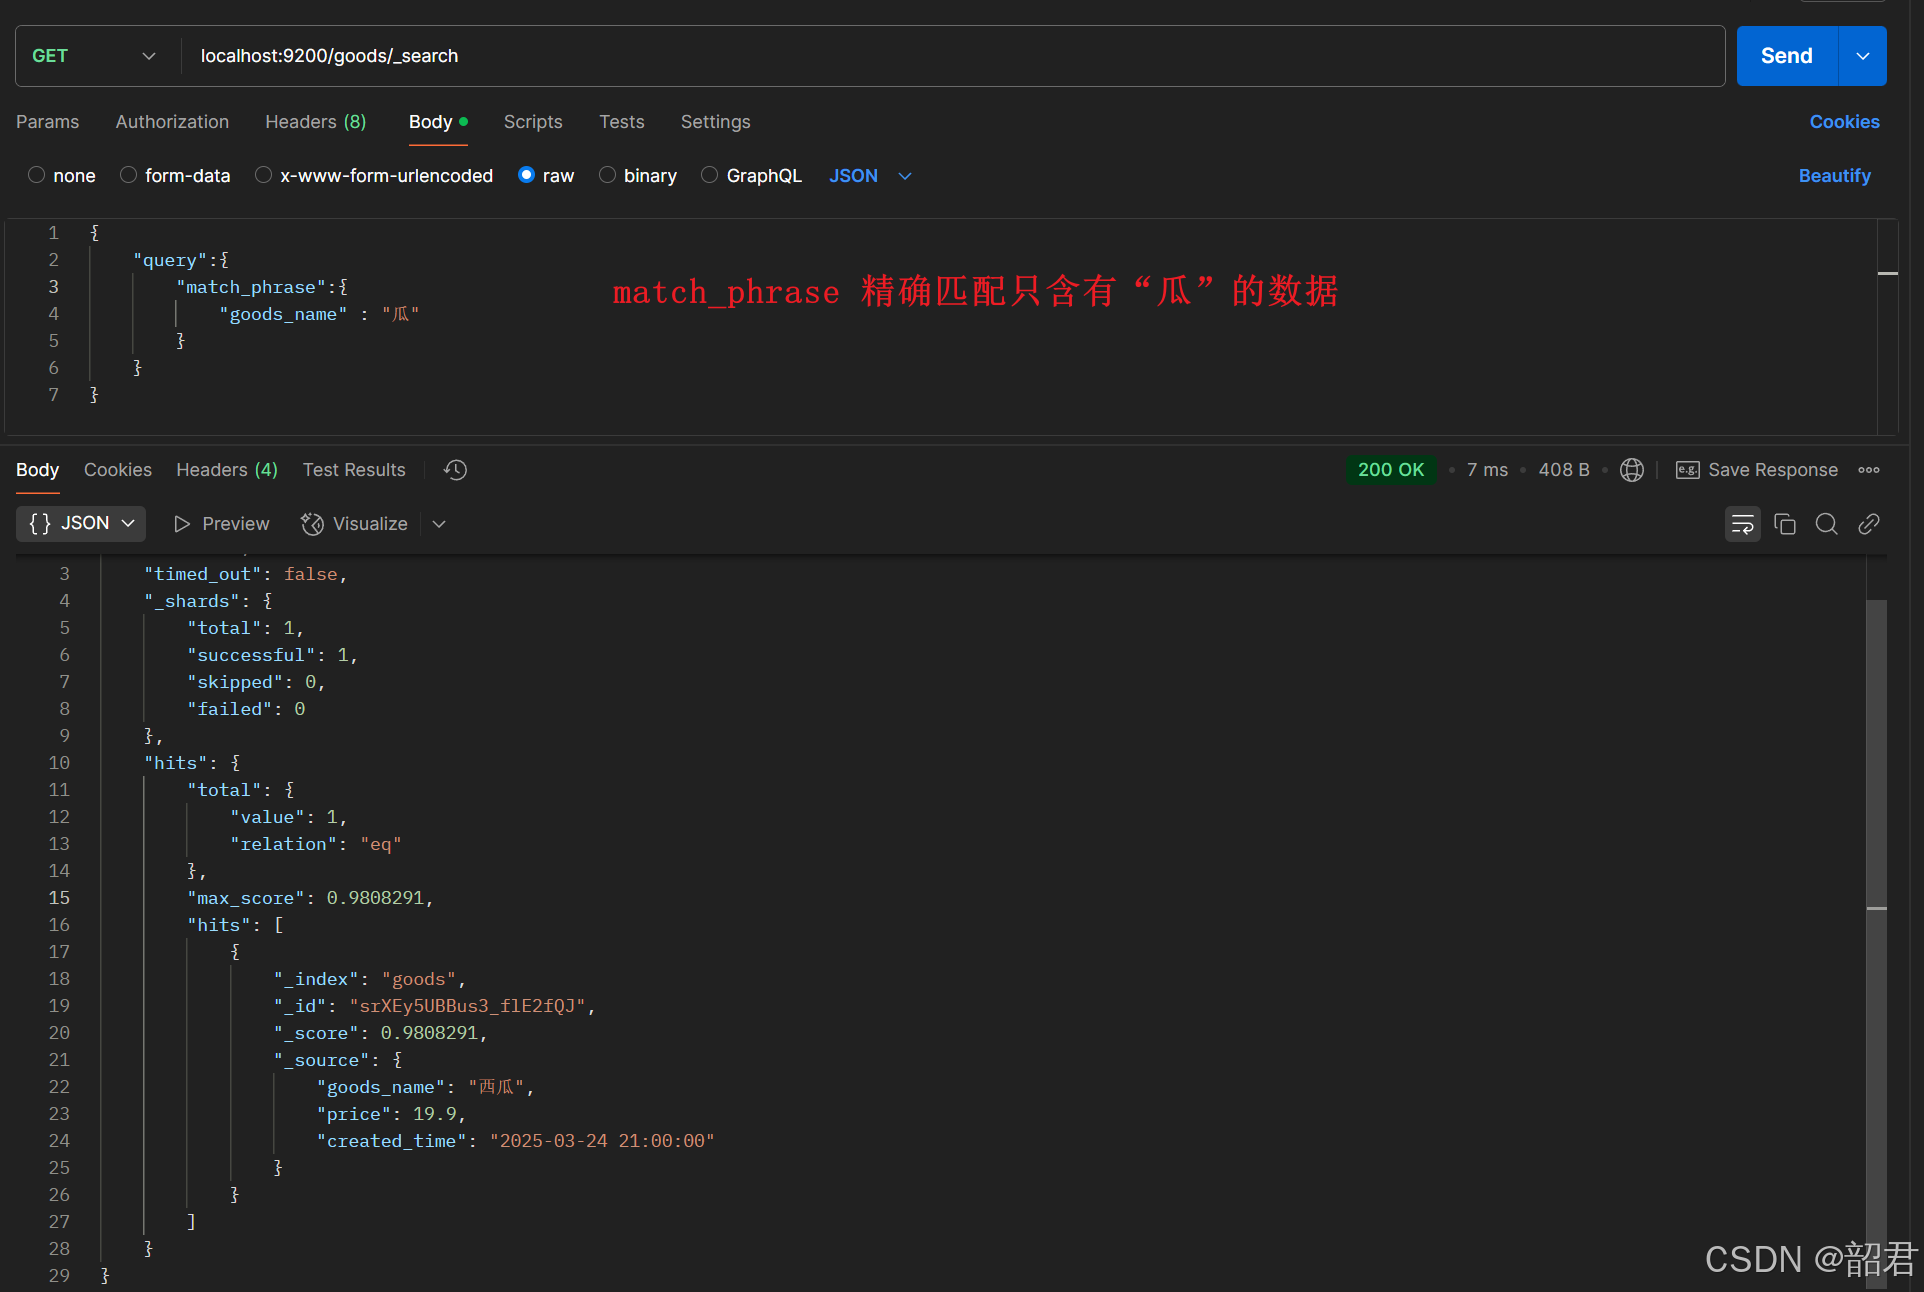Click the request URL input field

coord(950,56)
